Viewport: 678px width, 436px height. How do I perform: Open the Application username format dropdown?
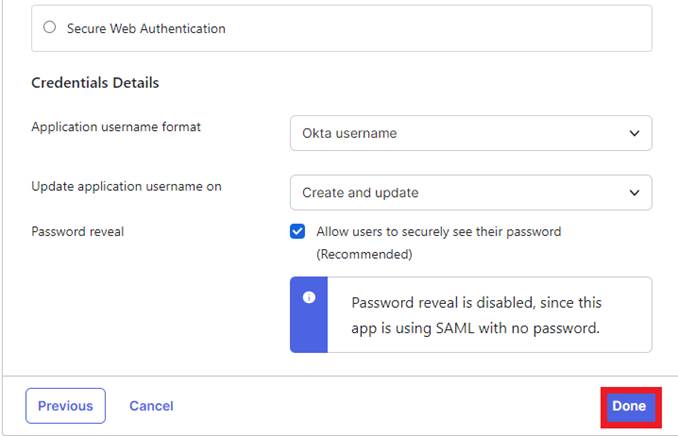click(470, 133)
